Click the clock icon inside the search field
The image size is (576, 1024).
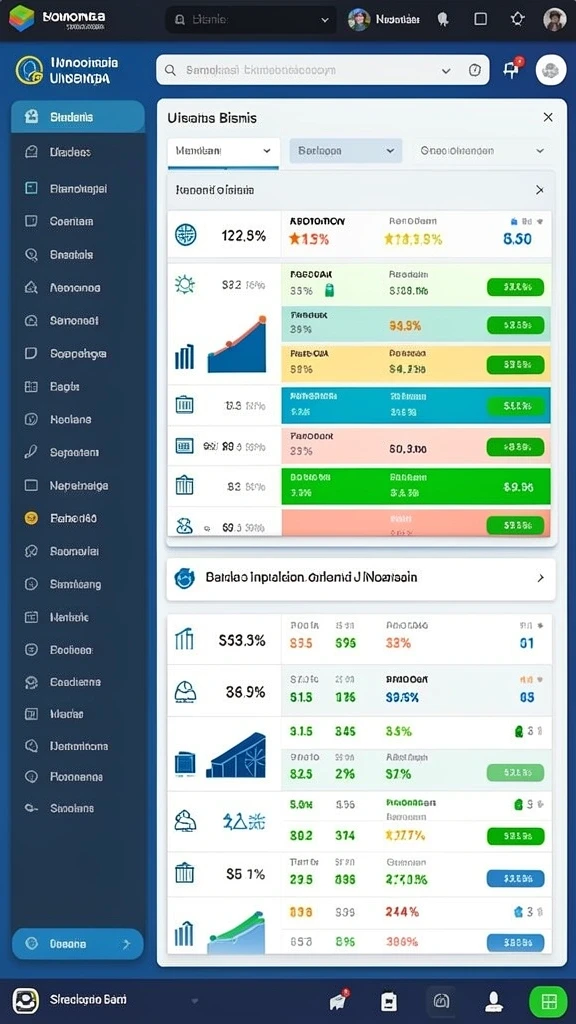coord(475,70)
